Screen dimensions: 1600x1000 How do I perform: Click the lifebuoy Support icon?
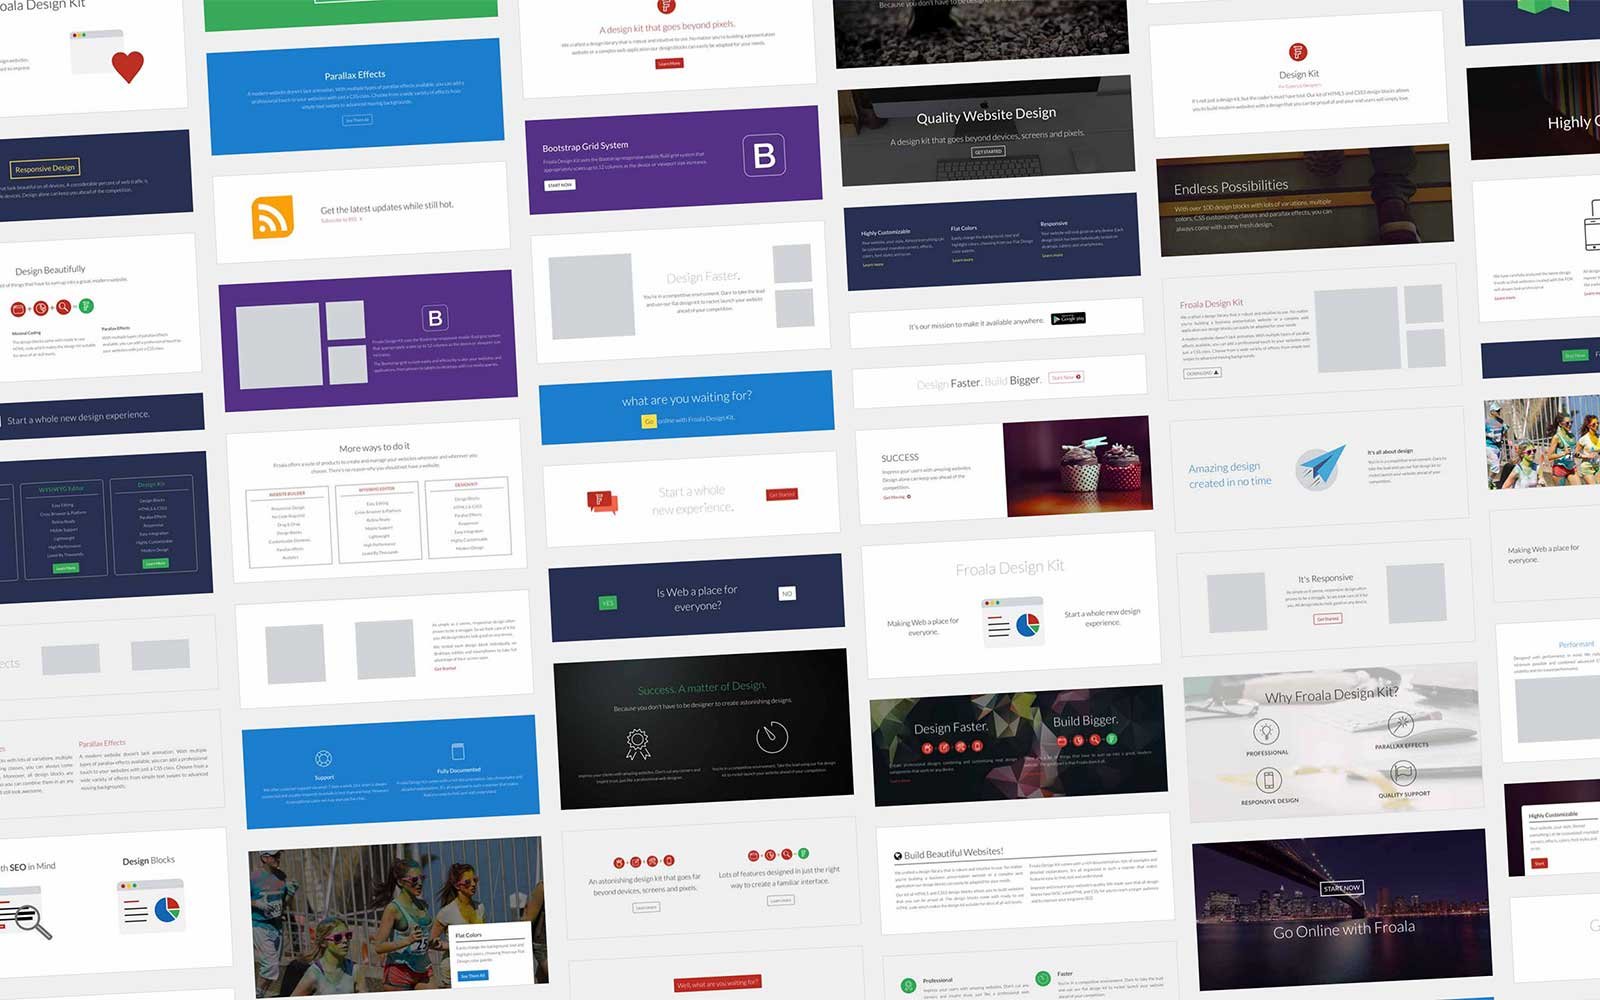(323, 758)
